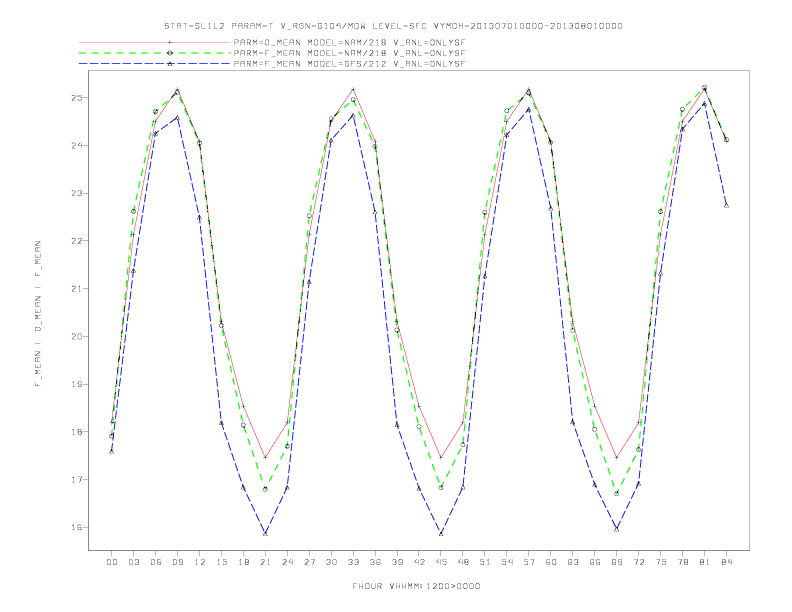Click x-axis tick label 72
The image size is (792, 612).
click(638, 562)
